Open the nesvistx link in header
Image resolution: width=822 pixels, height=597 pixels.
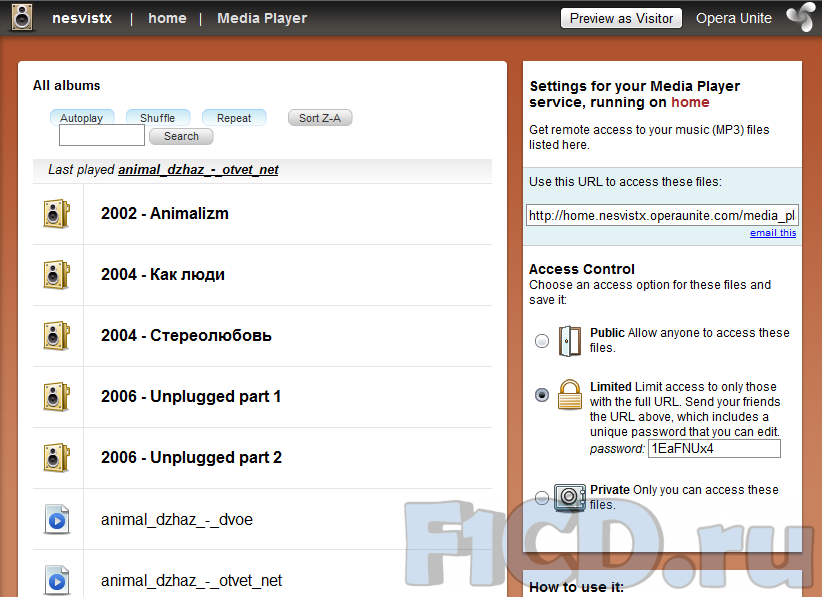(x=82, y=18)
